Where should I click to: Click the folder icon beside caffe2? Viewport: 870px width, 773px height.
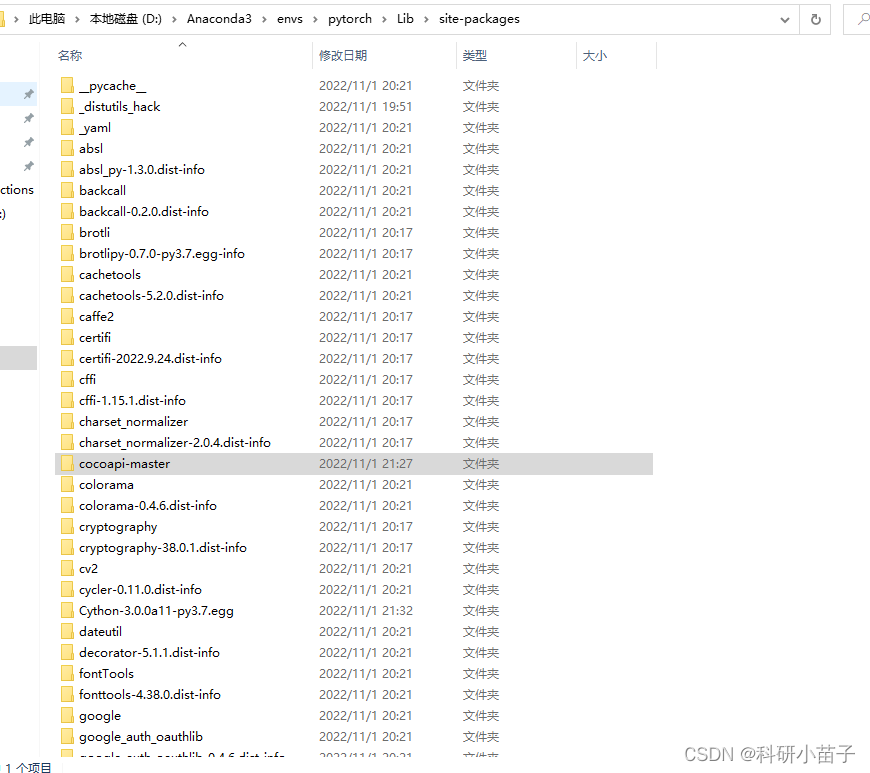[x=66, y=316]
